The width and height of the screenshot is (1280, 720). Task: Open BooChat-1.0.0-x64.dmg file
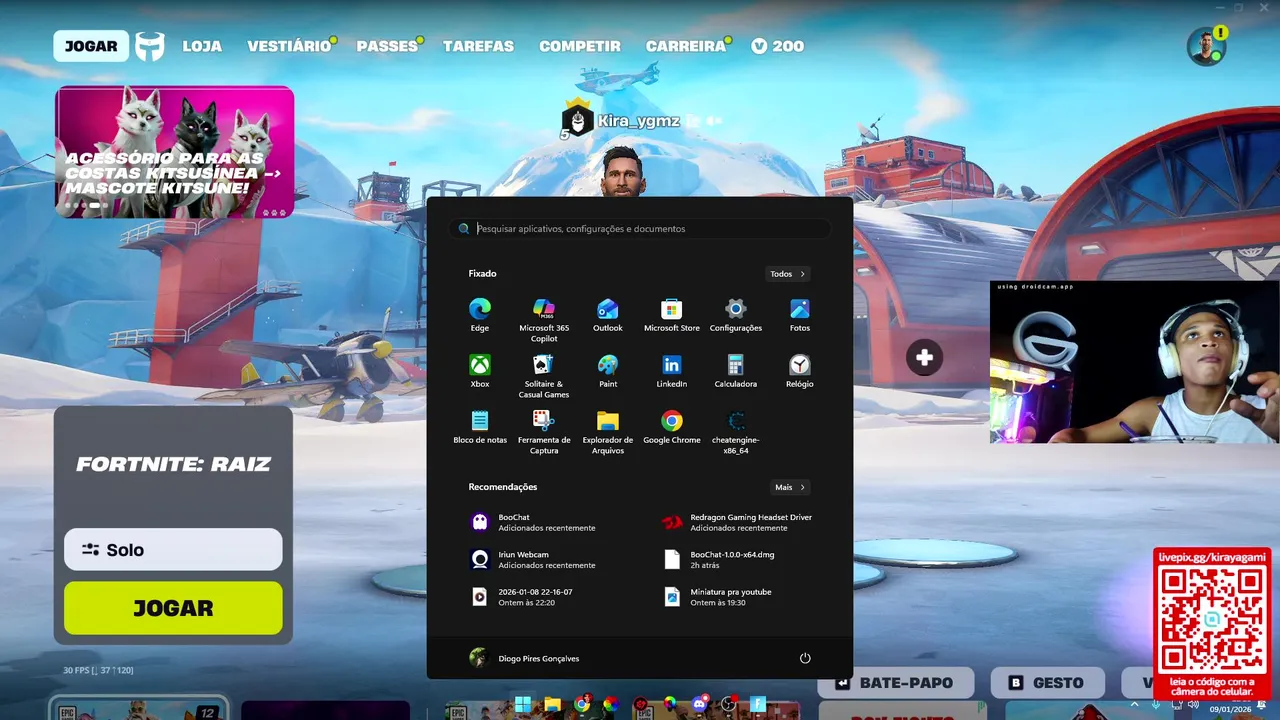(x=720, y=559)
